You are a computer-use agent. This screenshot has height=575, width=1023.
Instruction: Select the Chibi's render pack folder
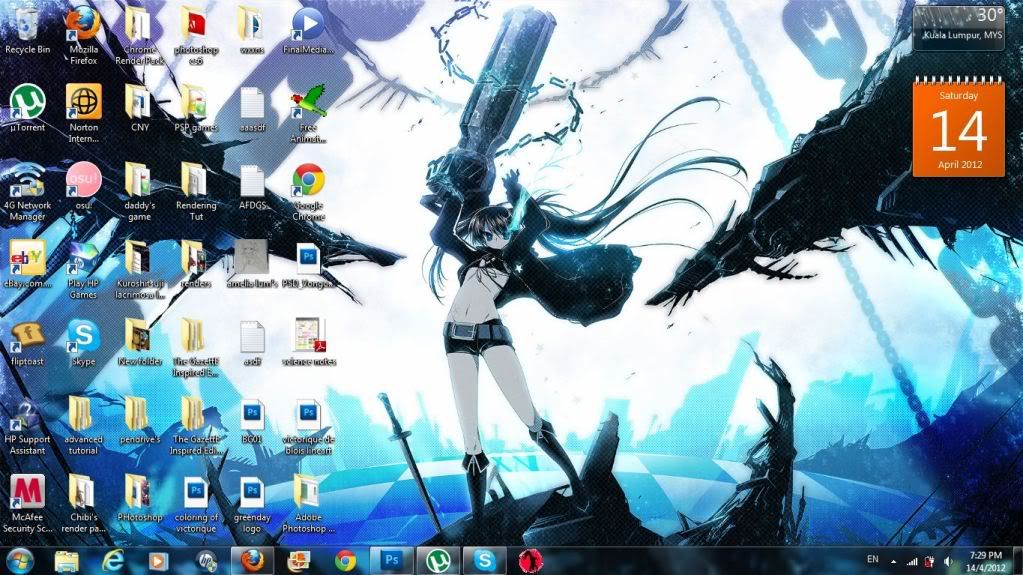(84, 504)
